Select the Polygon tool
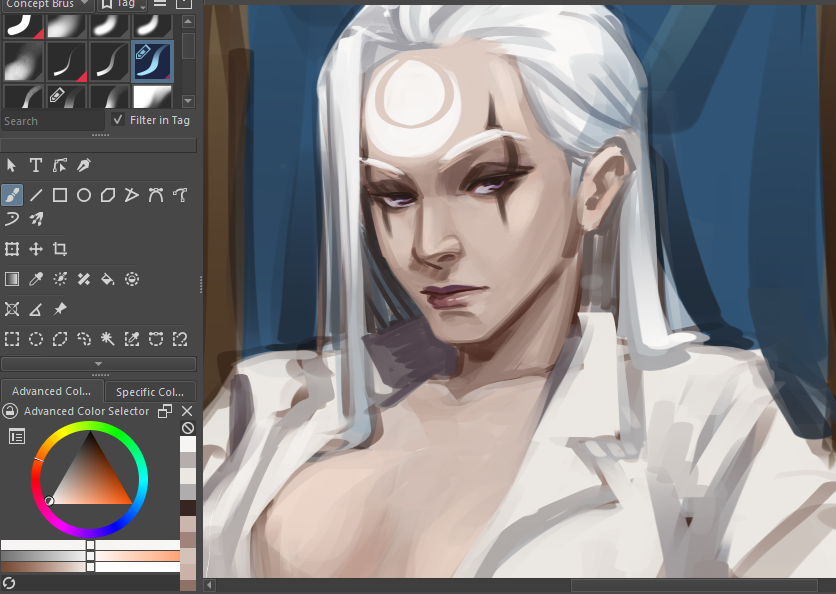This screenshot has width=836, height=594. pyautogui.click(x=108, y=195)
